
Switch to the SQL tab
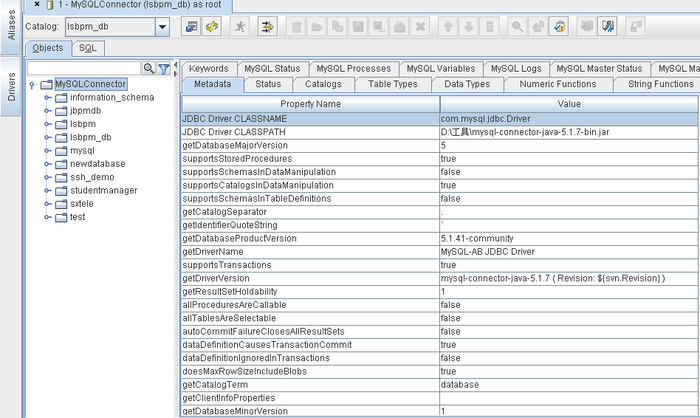88,48
